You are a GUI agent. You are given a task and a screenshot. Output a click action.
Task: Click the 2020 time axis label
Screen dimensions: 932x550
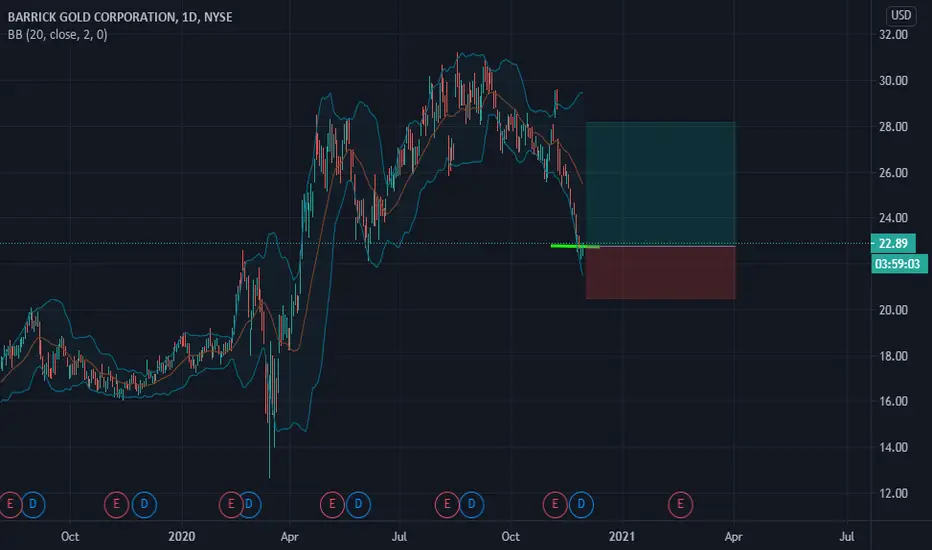click(182, 536)
